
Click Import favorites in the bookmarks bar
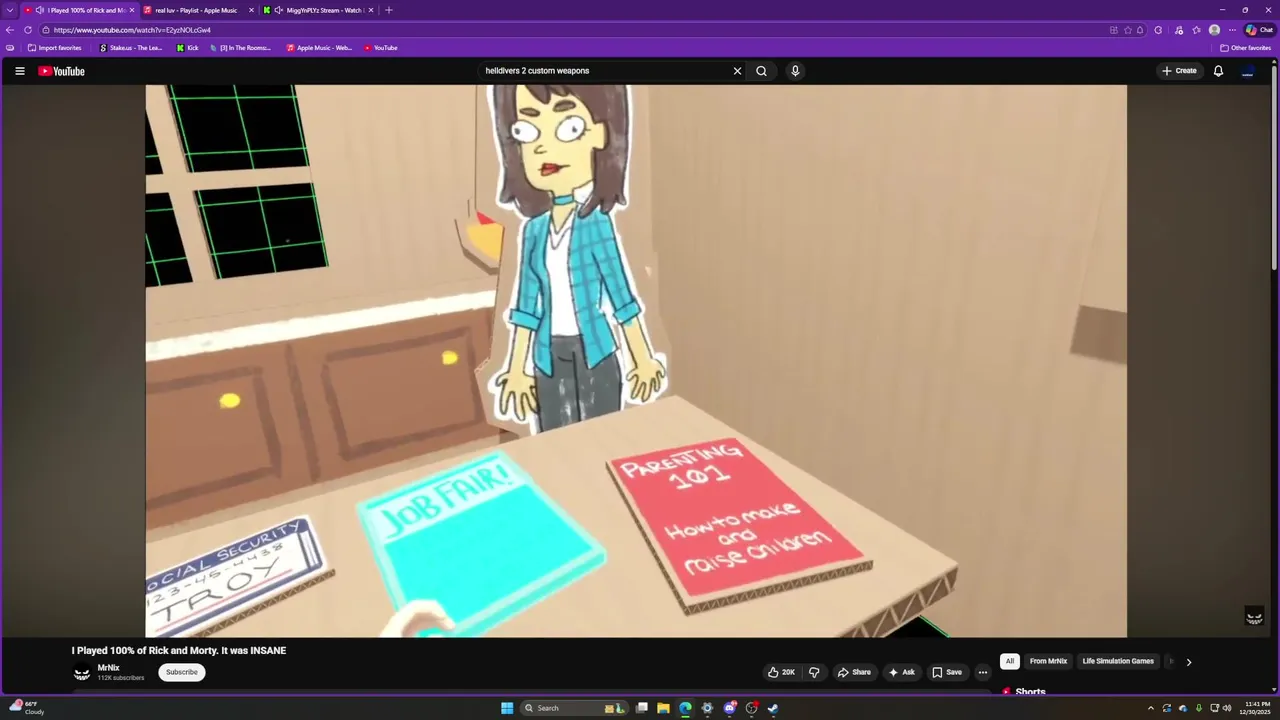coord(55,48)
